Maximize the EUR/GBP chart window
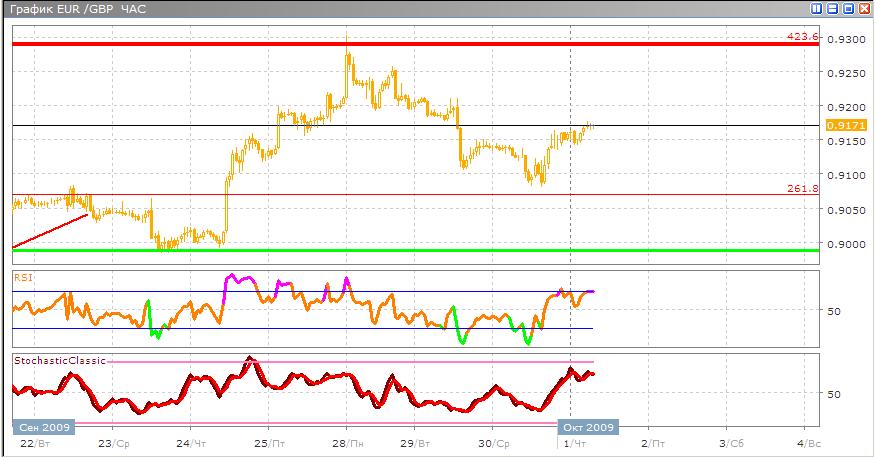The image size is (875, 457). pos(848,9)
